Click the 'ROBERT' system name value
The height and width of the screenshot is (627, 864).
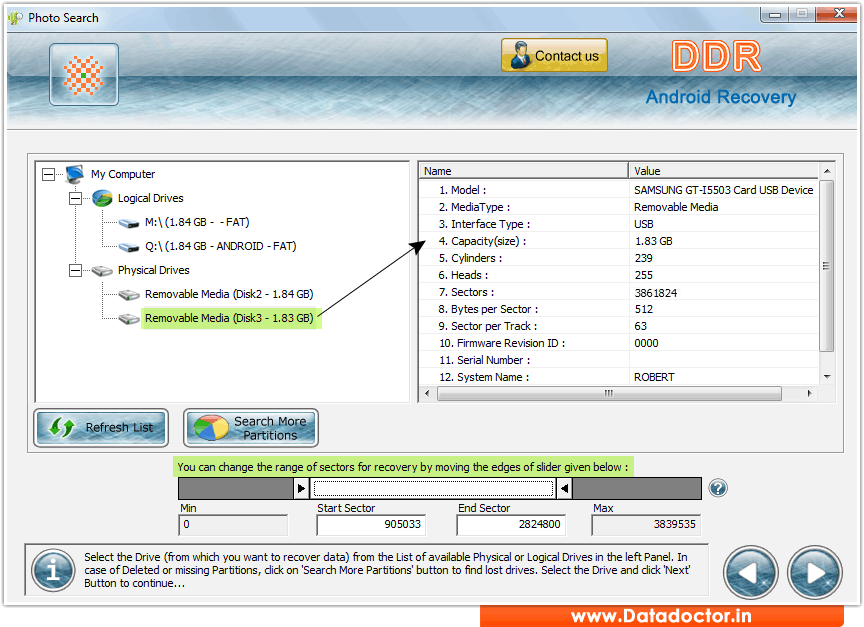pos(654,377)
